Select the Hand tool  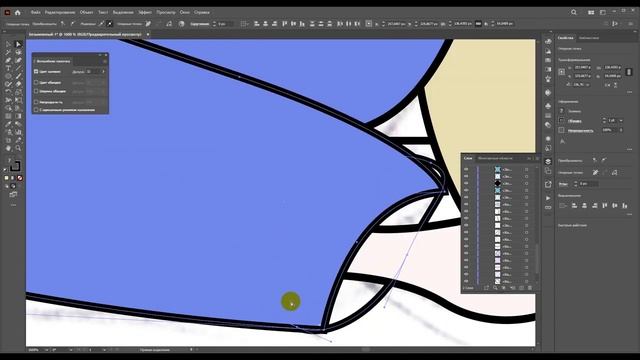pyautogui.click(x=8, y=148)
